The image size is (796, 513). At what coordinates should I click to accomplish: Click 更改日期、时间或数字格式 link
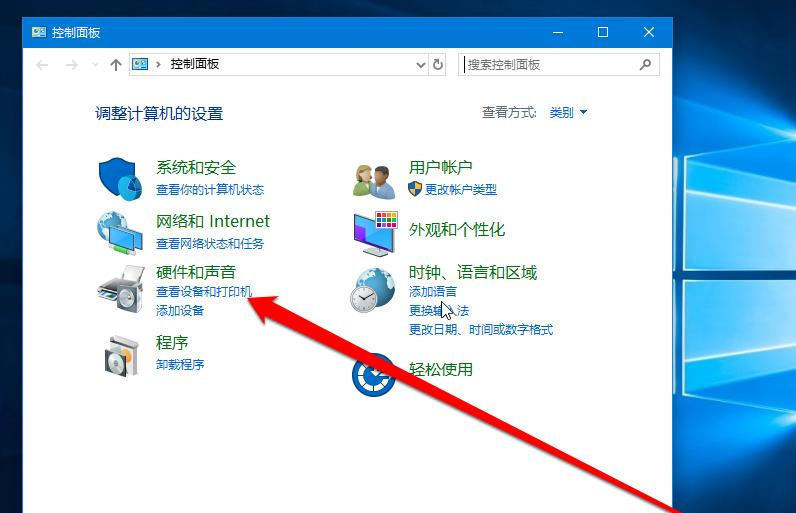(480, 330)
